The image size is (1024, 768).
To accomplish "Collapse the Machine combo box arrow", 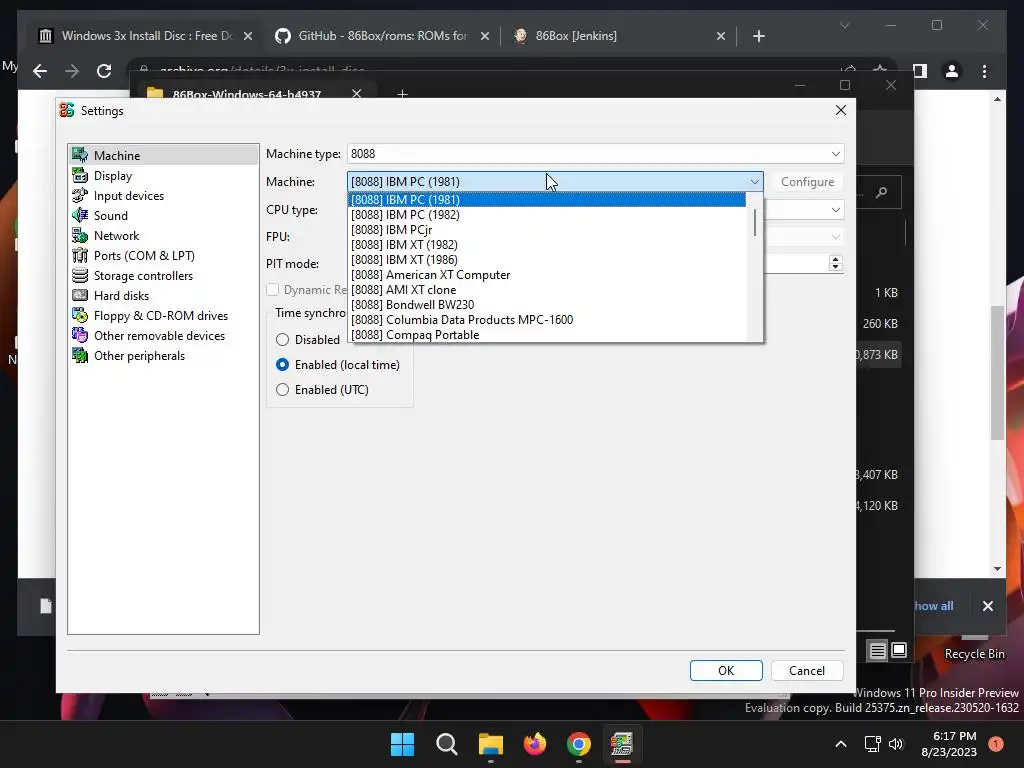I will [754, 182].
